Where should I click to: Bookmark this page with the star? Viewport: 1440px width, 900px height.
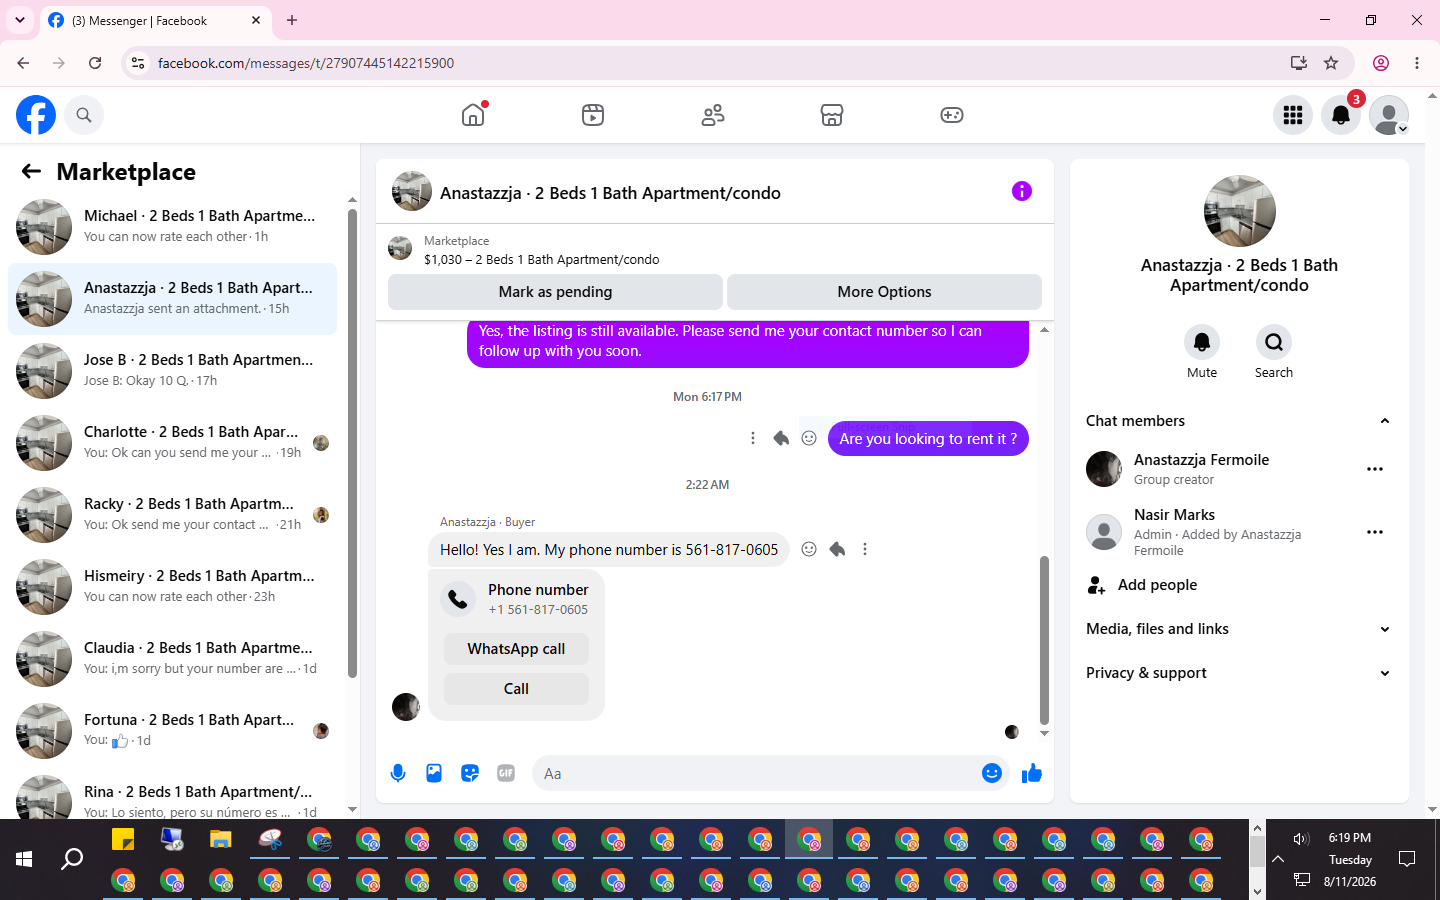1331,63
